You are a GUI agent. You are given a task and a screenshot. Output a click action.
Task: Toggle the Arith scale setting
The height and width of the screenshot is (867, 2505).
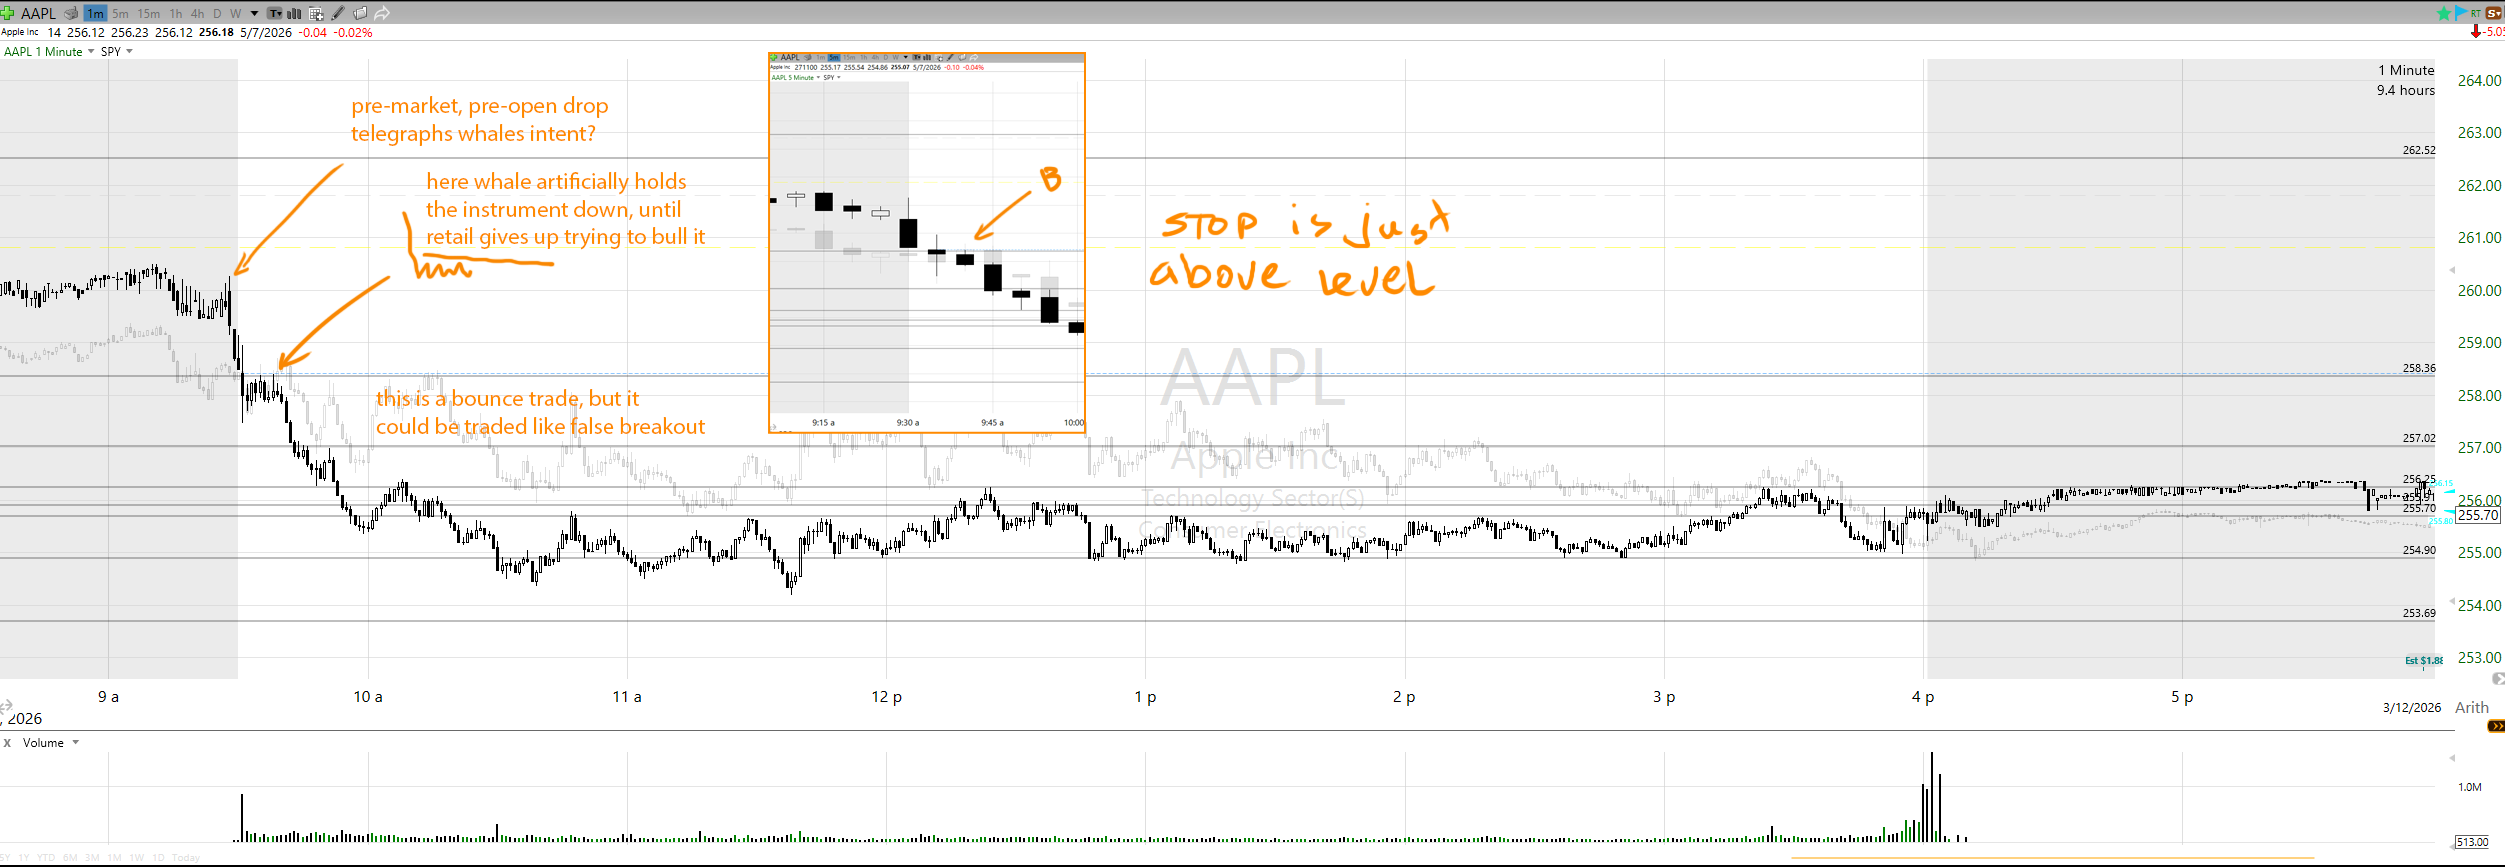pyautogui.click(x=2471, y=707)
